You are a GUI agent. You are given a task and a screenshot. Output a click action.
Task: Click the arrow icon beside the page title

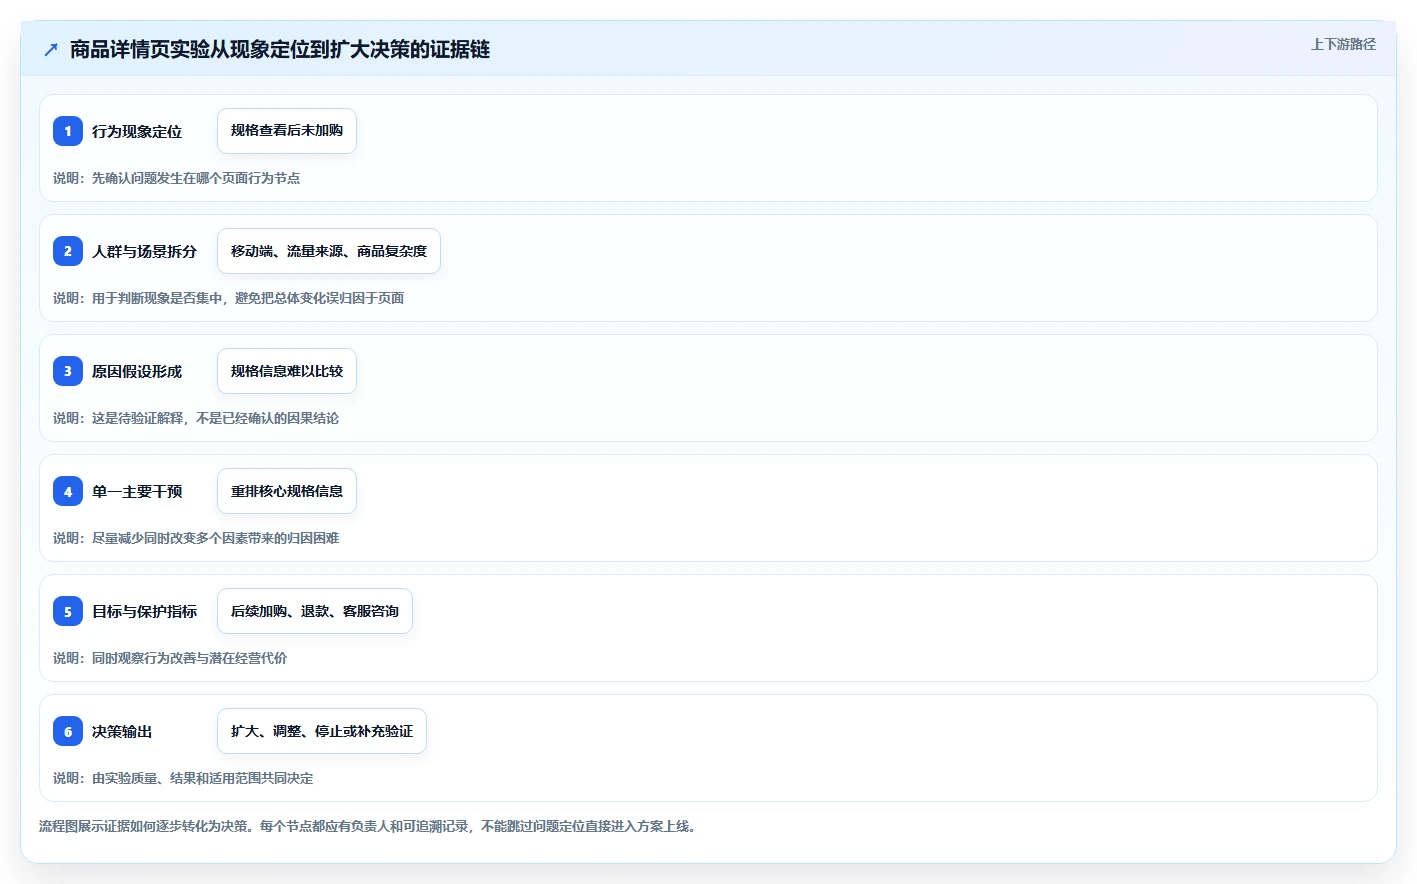pyautogui.click(x=51, y=49)
